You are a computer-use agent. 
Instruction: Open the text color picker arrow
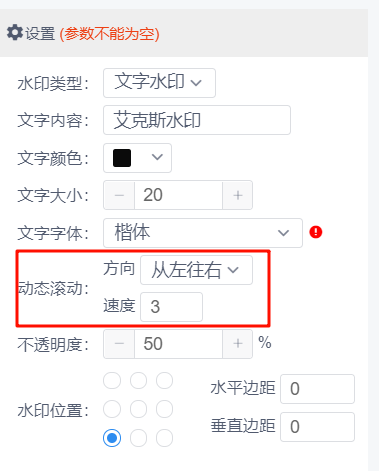(x=157, y=157)
